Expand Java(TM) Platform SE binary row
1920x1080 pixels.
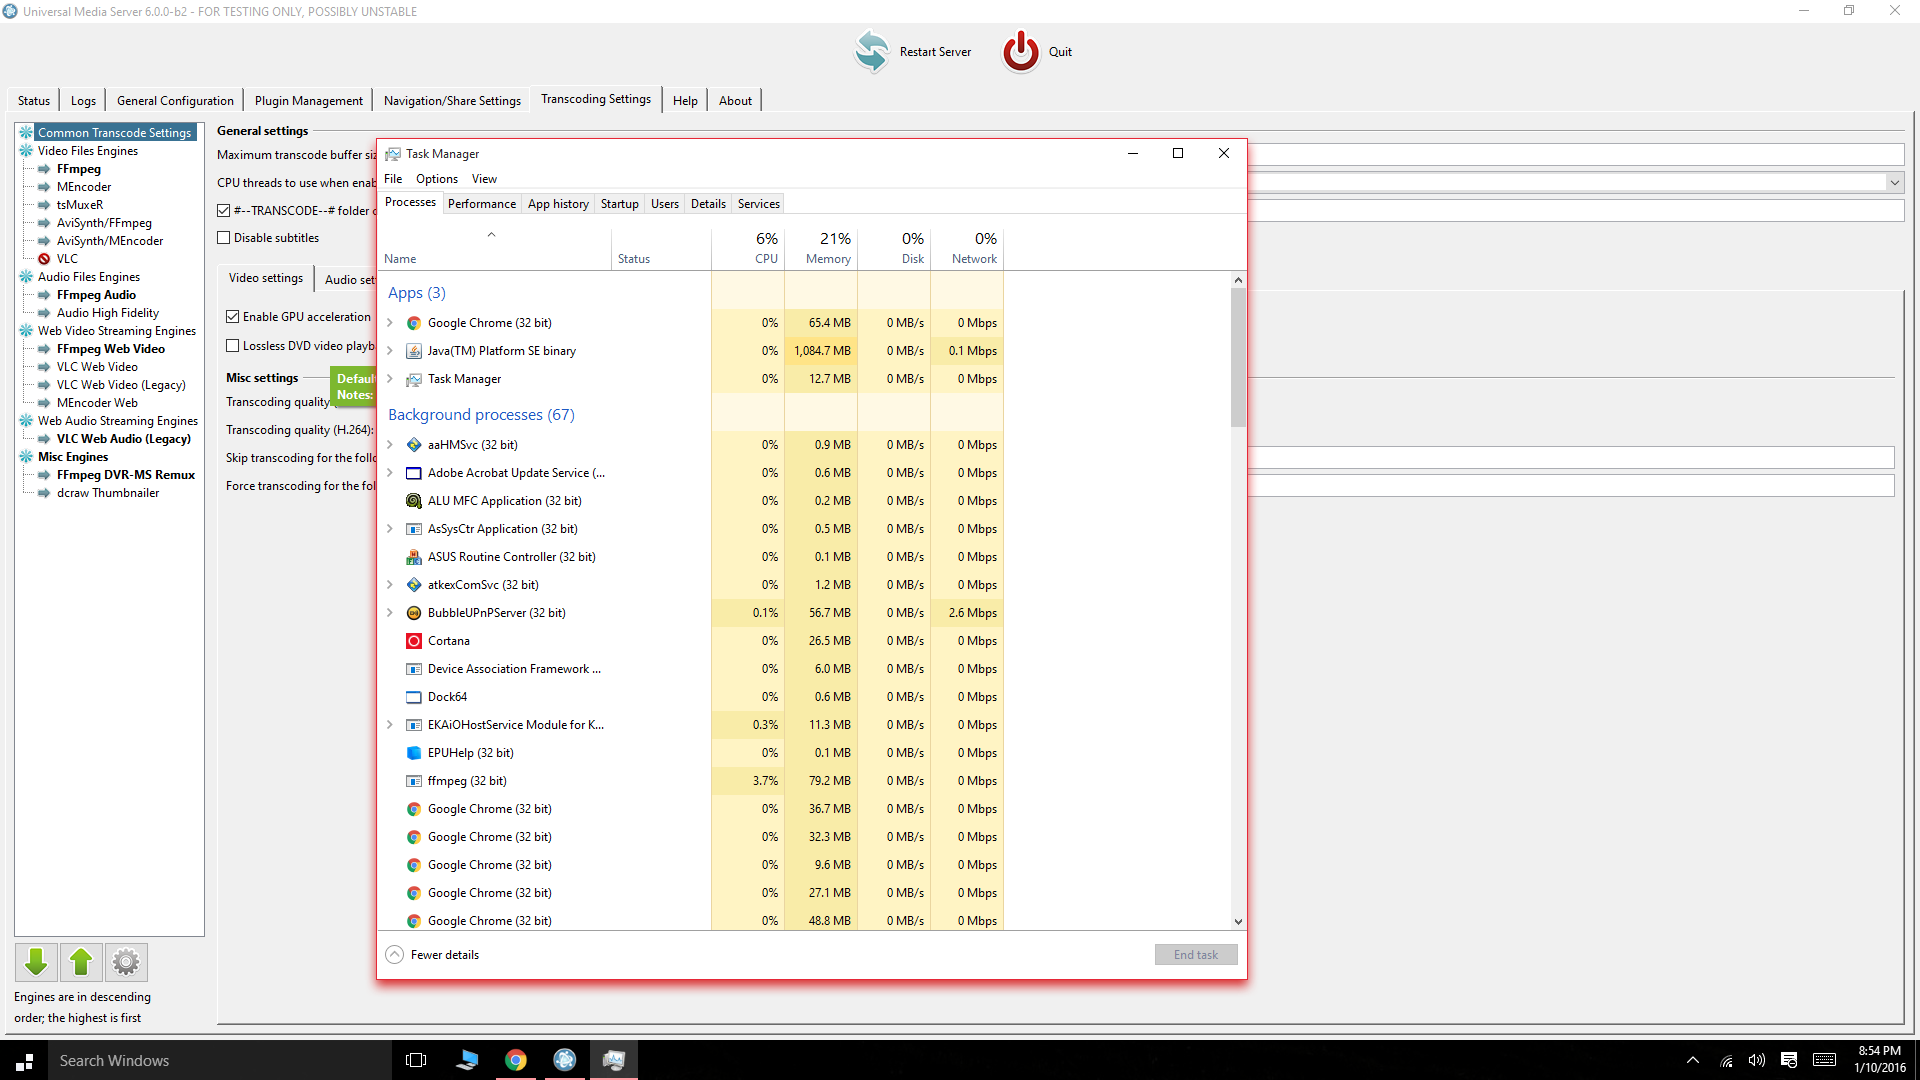point(390,351)
